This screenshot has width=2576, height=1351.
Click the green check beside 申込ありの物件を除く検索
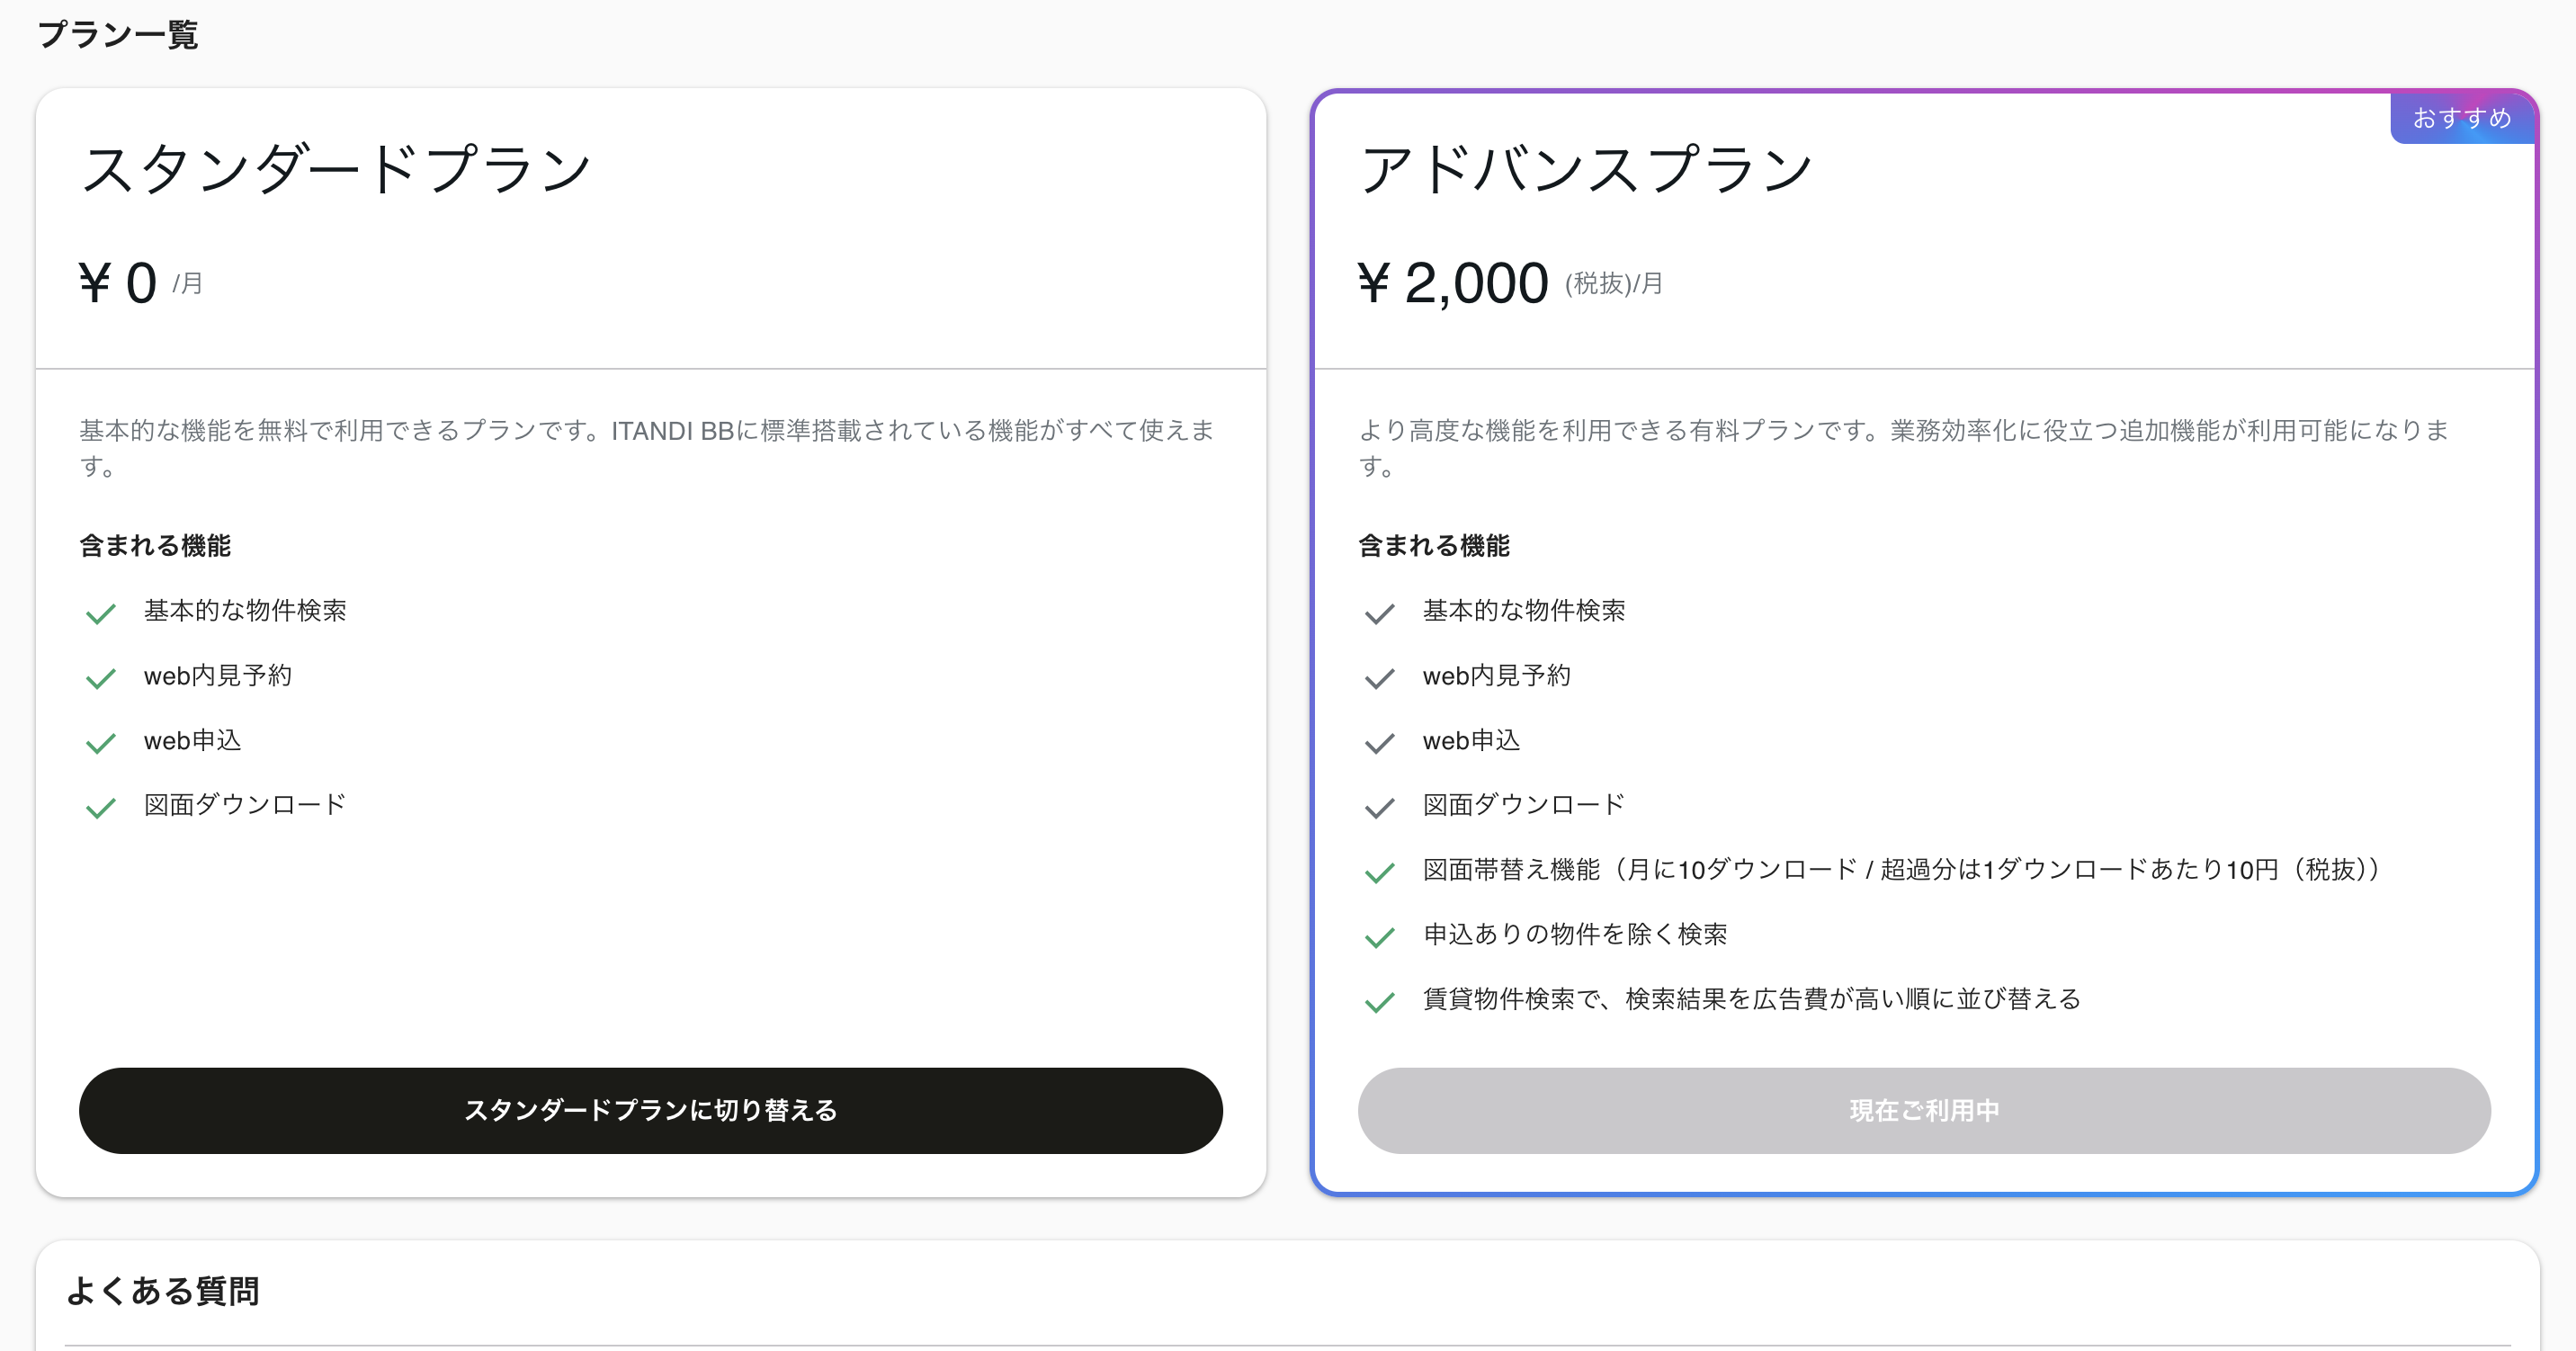(x=1380, y=937)
